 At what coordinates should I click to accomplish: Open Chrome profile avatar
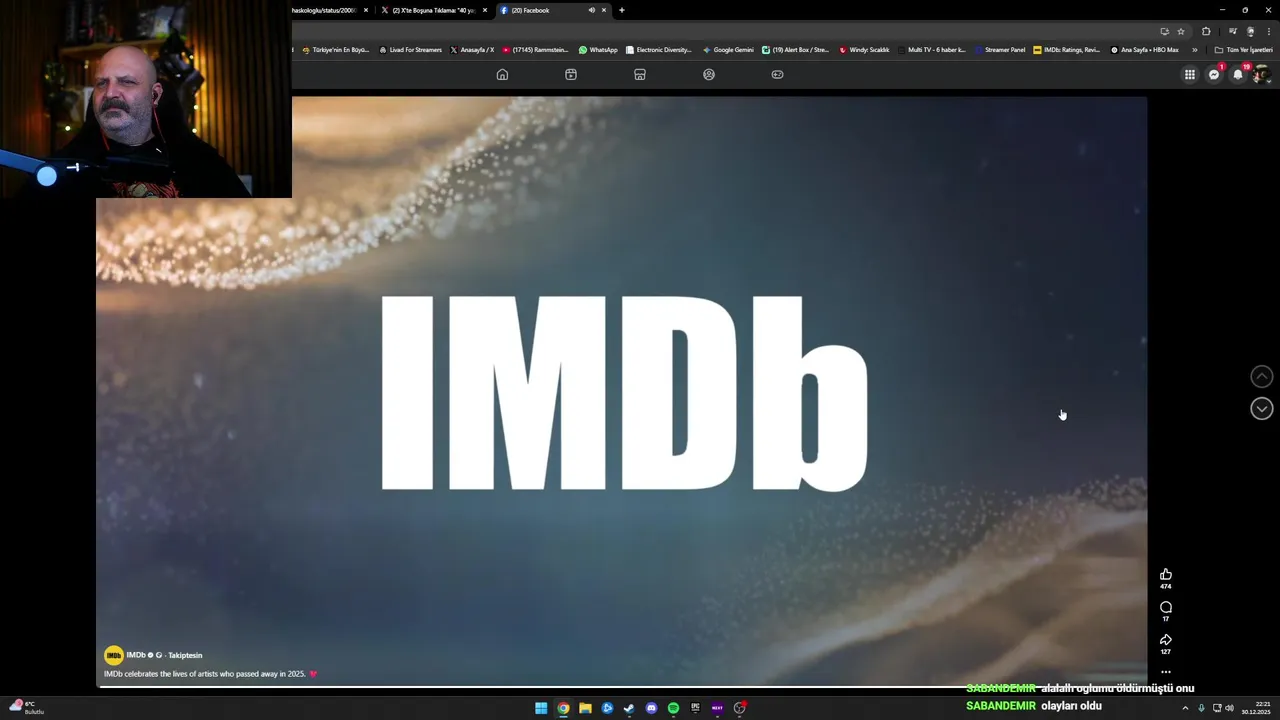pos(1250,31)
